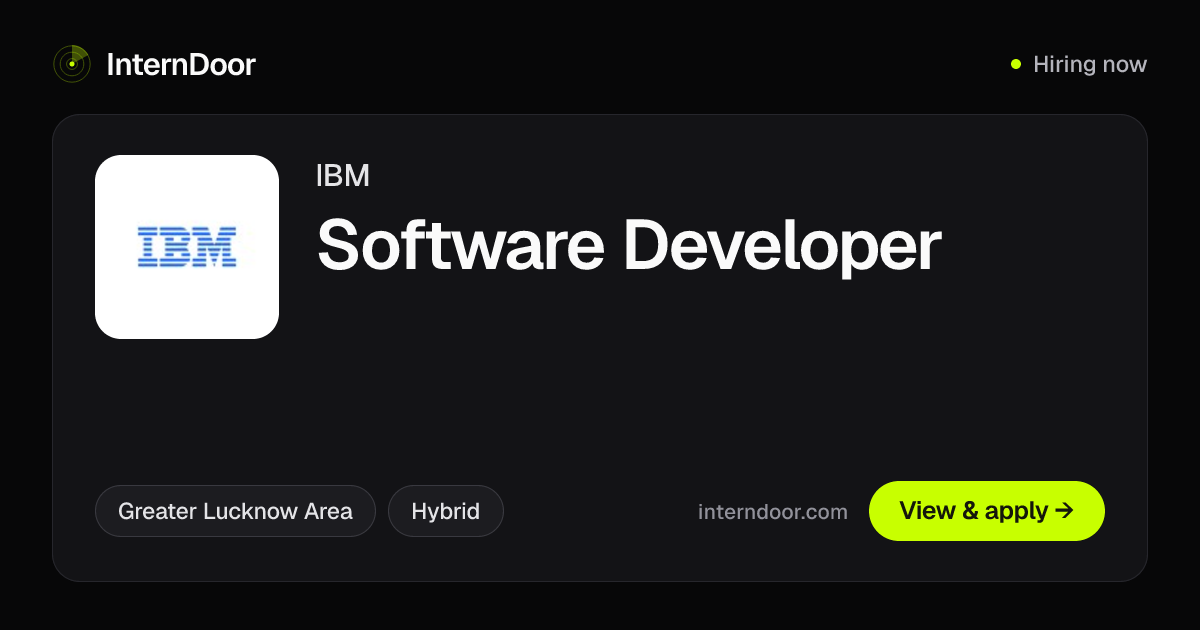Open the InternDoor brand name
This screenshot has height=630, width=1200.
click(181, 65)
